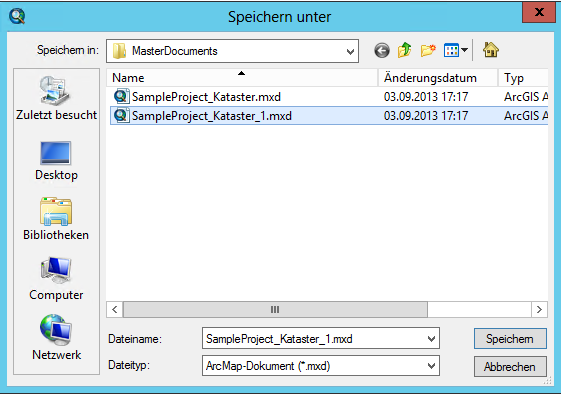
Task: Click the SampleProject_Kataster_1.mxd file icon
Action: pyautogui.click(x=121, y=115)
